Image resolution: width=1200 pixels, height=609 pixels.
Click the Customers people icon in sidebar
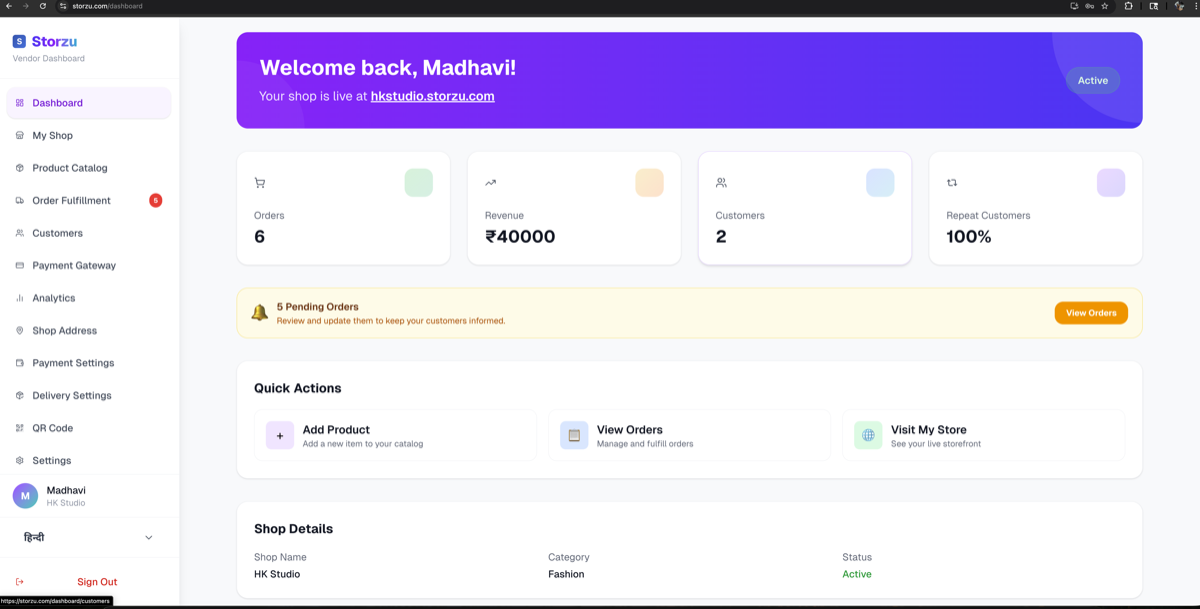click(20, 233)
